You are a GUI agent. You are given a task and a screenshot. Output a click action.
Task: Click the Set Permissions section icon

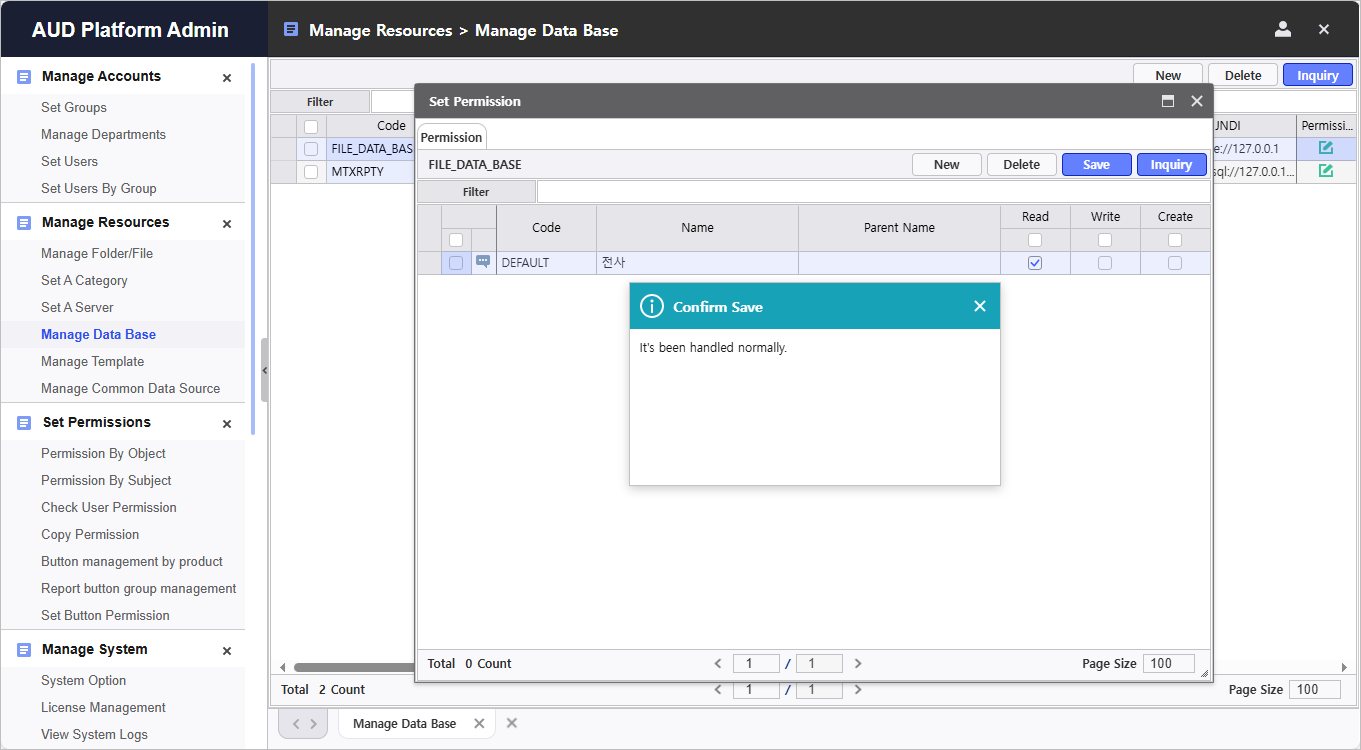[x=24, y=422]
